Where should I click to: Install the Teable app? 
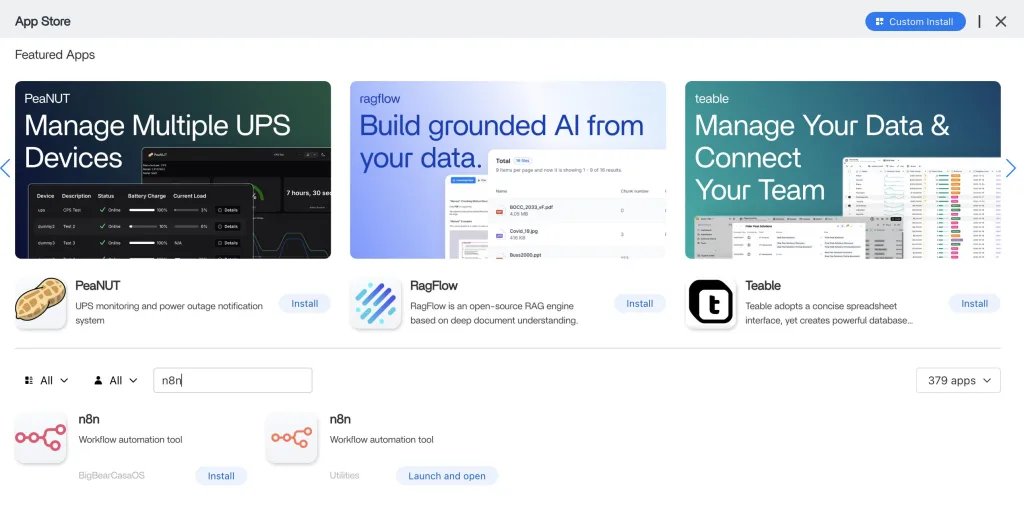point(974,303)
